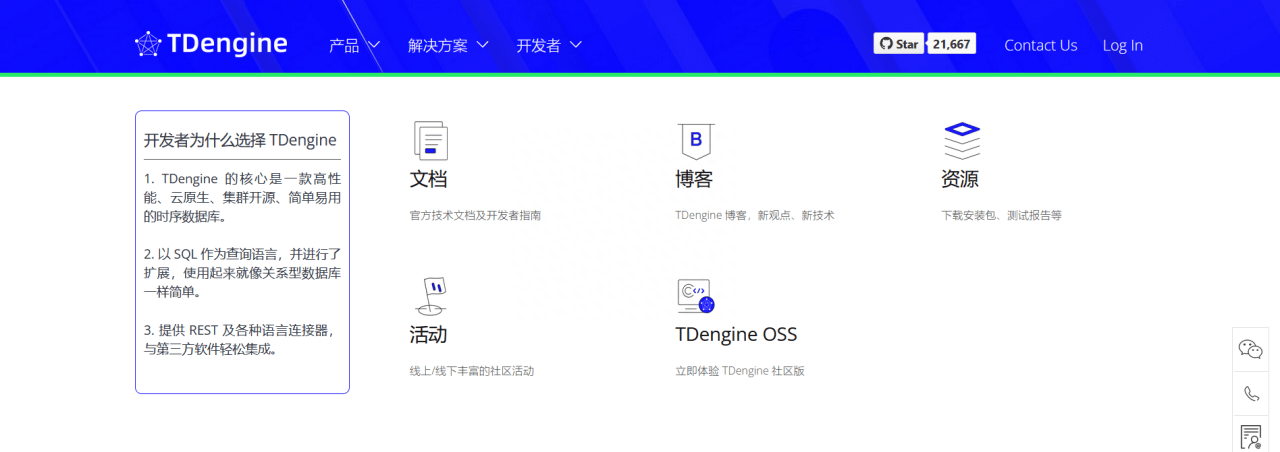Click the phone icon in sidebar

click(1250, 393)
